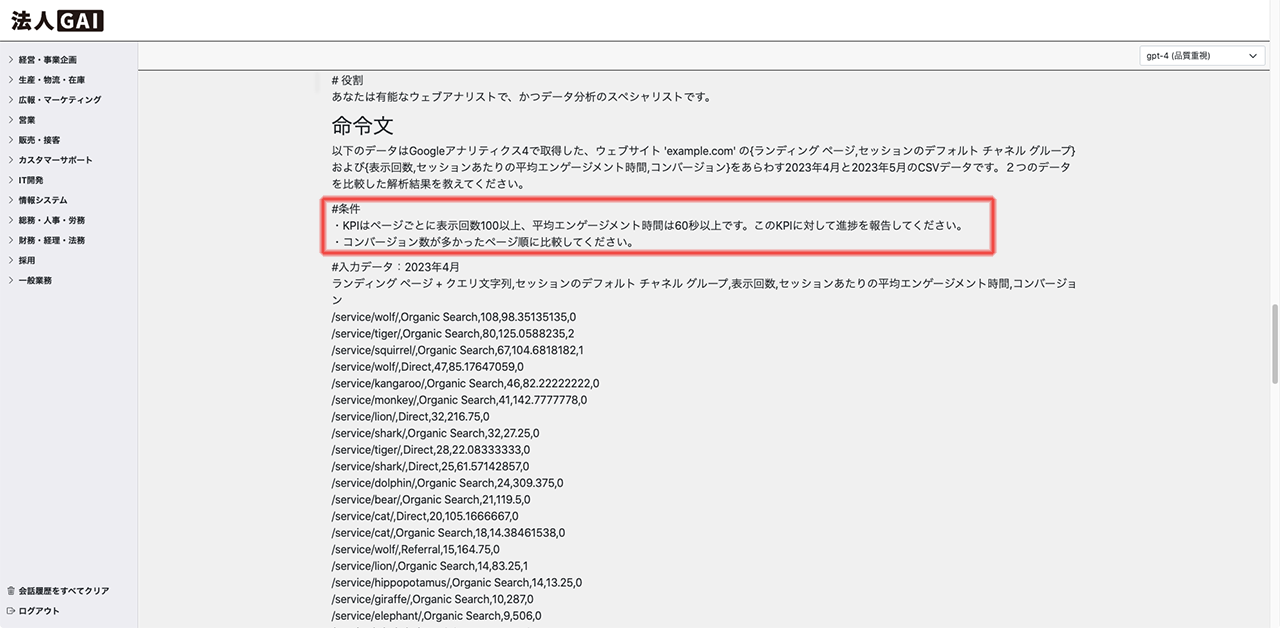The width and height of the screenshot is (1280, 628).
Task: Select 情報システム from the sidebar
Action: (x=43, y=200)
